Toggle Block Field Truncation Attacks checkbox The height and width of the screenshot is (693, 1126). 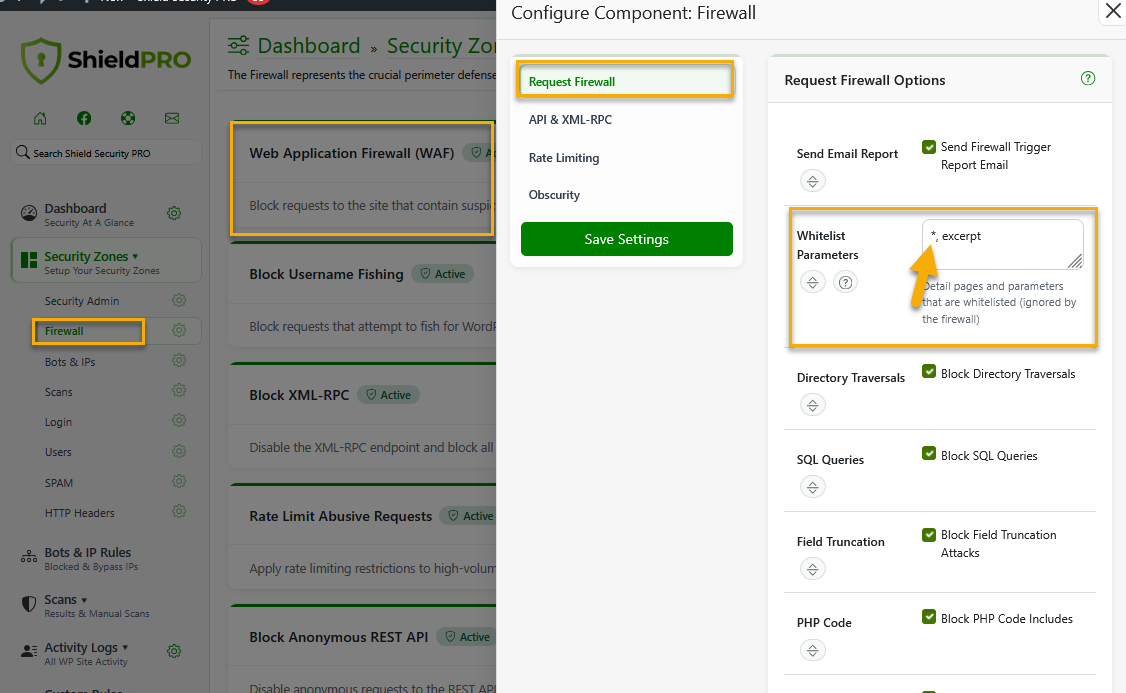click(x=929, y=535)
